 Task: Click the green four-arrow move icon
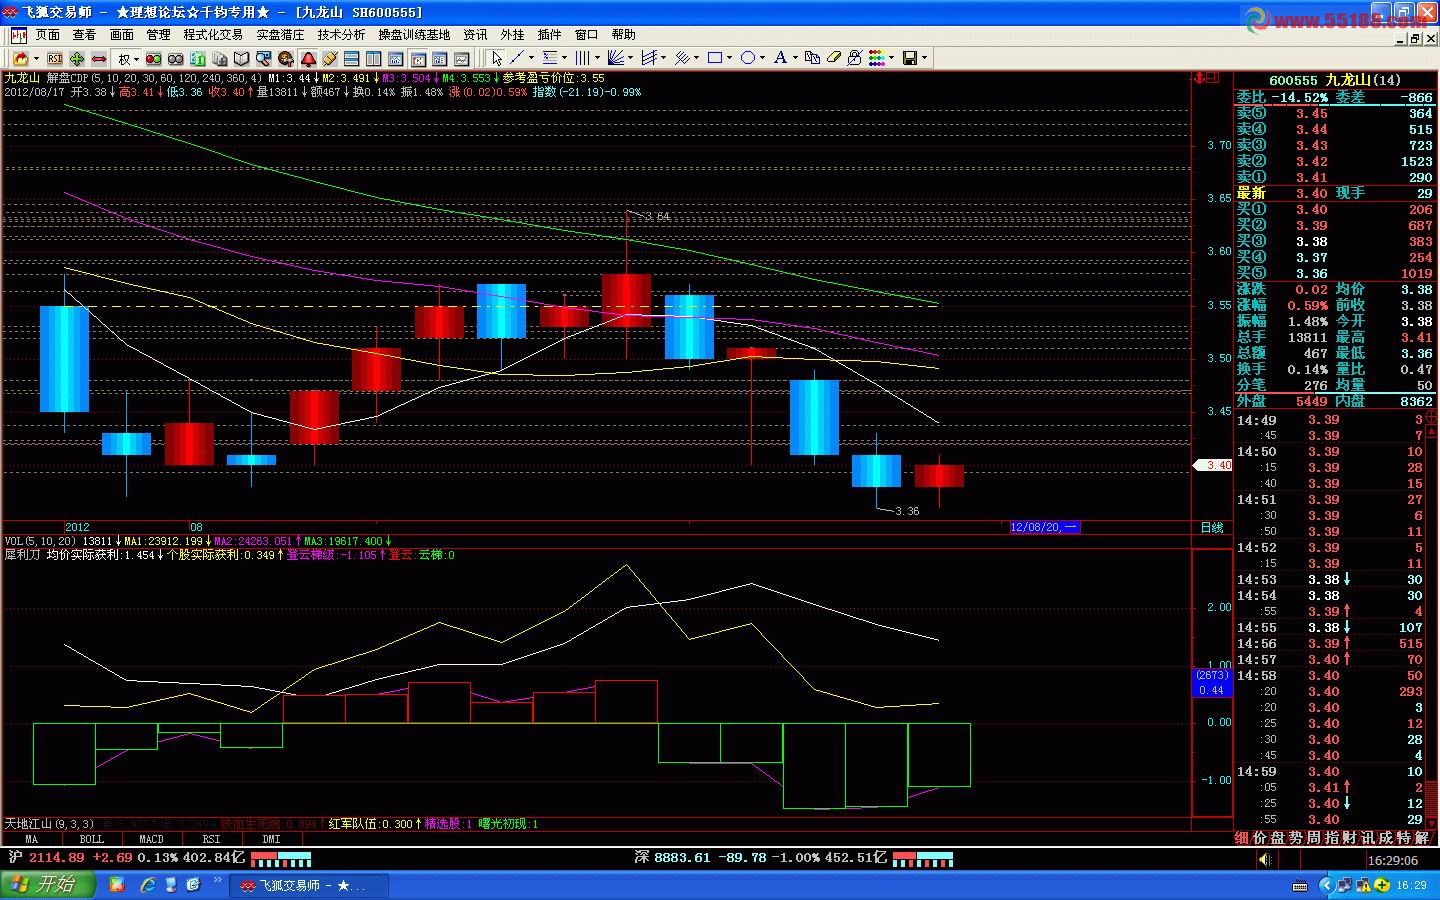pyautogui.click(x=77, y=59)
